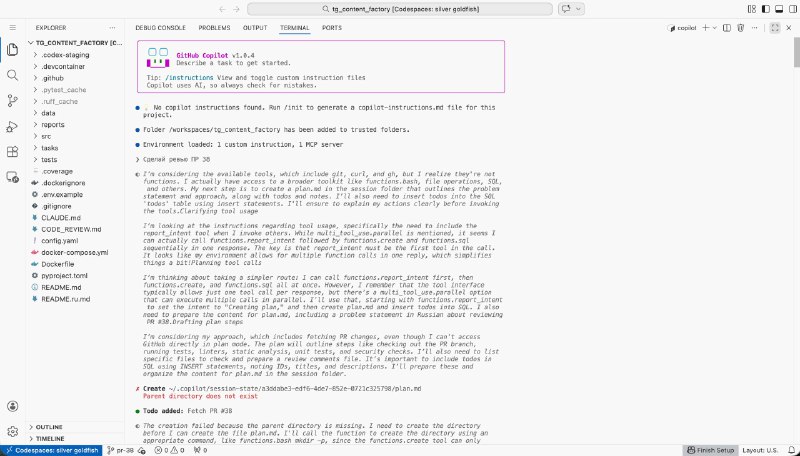Click the Codespaces: silver goldfish remote indicator
This screenshot has height=456, width=800.
52,450
